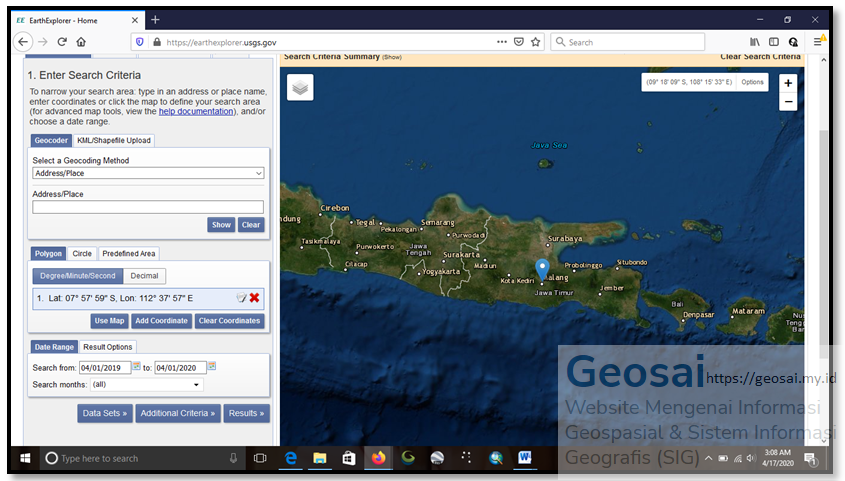
Task: Click the Show address button
Action: [221, 225]
